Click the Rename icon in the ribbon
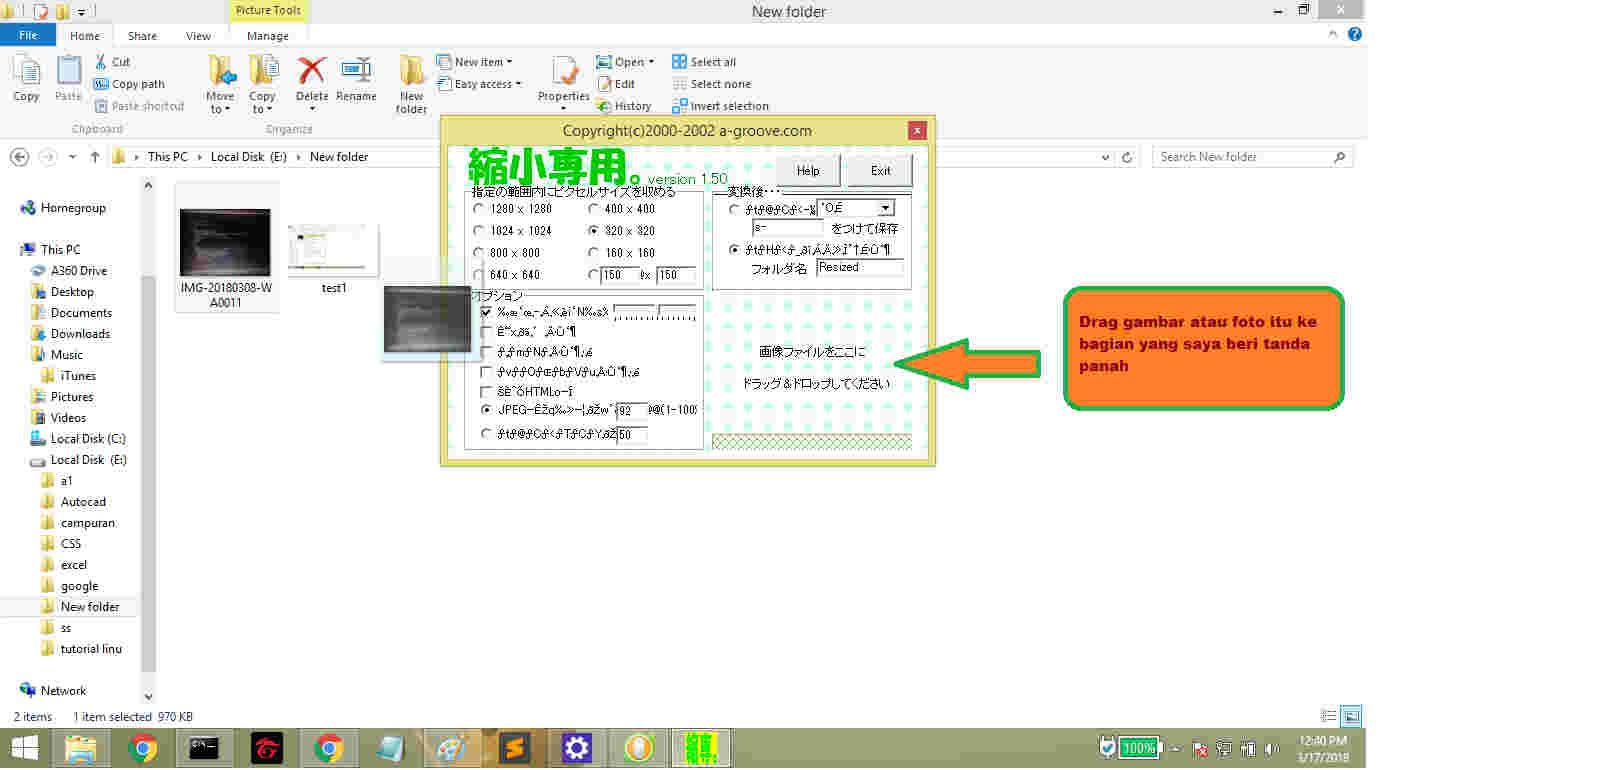1600x770 pixels. [356, 70]
